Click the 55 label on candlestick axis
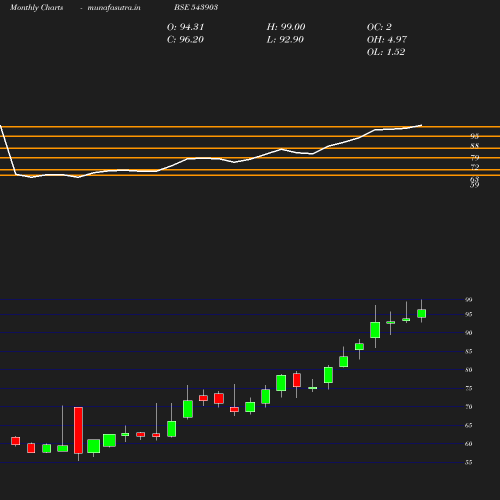Image resolution: width=500 pixels, height=500 pixels. (469, 462)
